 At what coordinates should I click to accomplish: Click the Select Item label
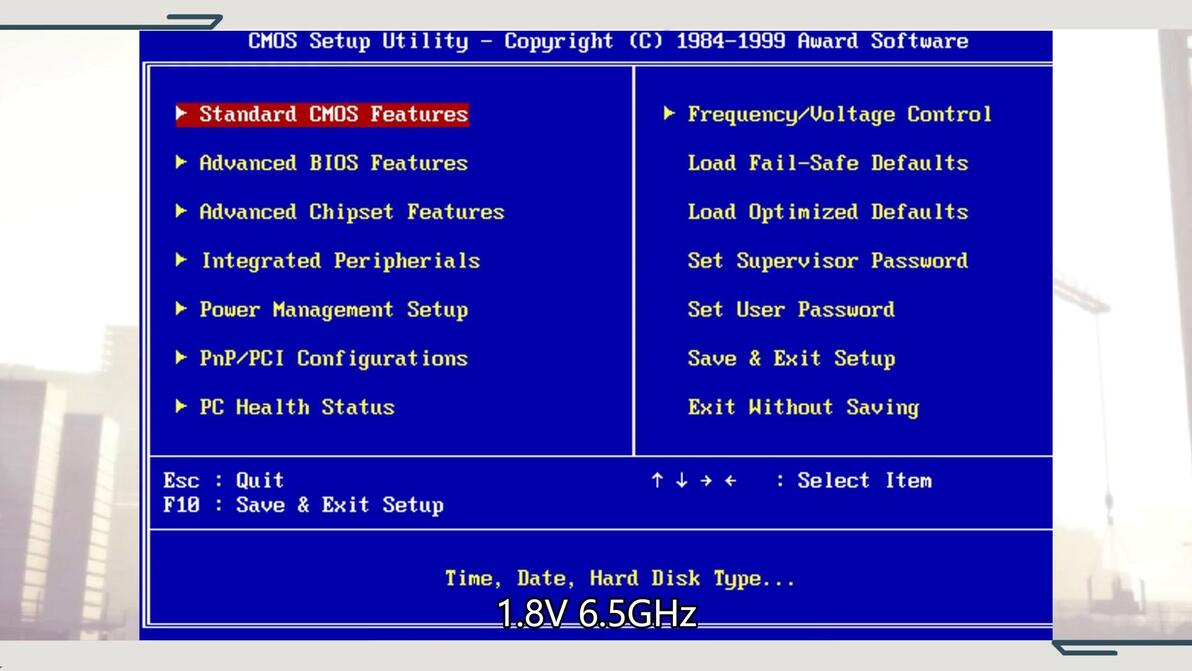click(864, 480)
